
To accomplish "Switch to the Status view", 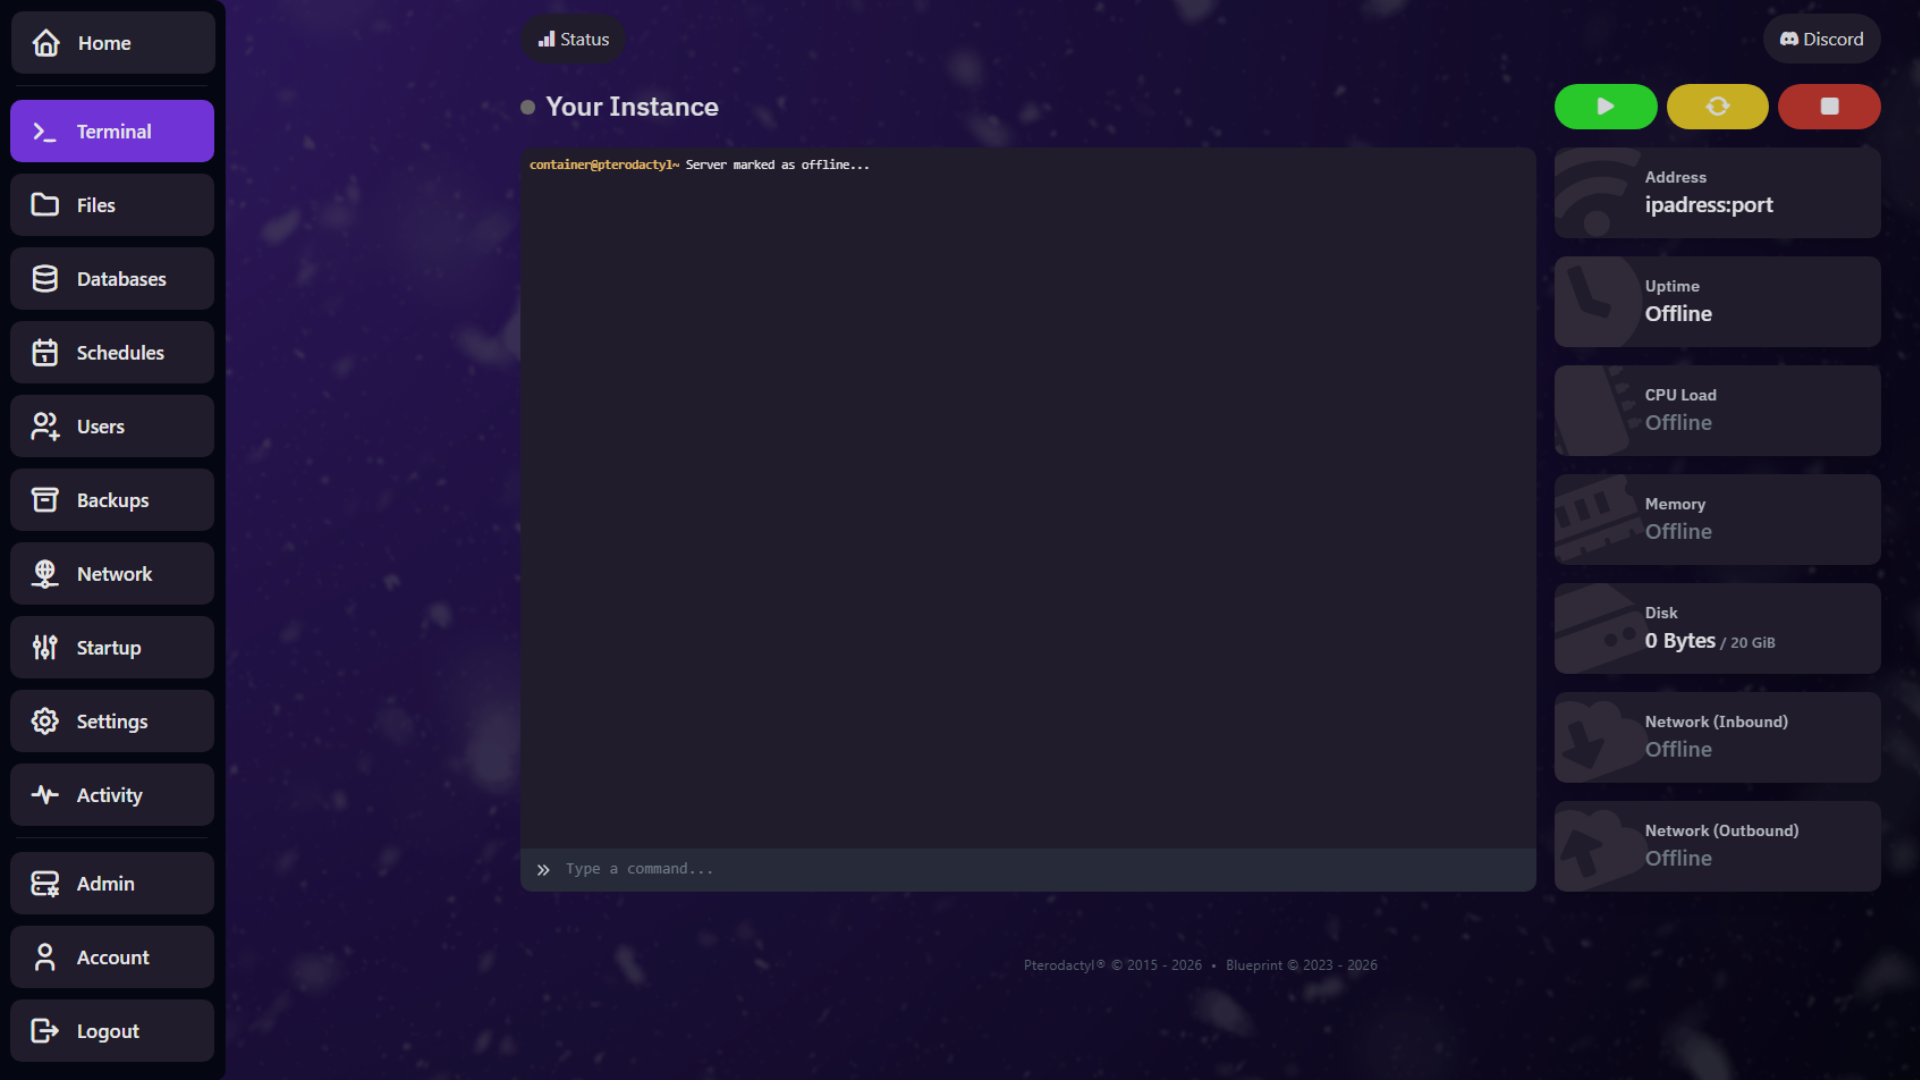I will pos(572,39).
